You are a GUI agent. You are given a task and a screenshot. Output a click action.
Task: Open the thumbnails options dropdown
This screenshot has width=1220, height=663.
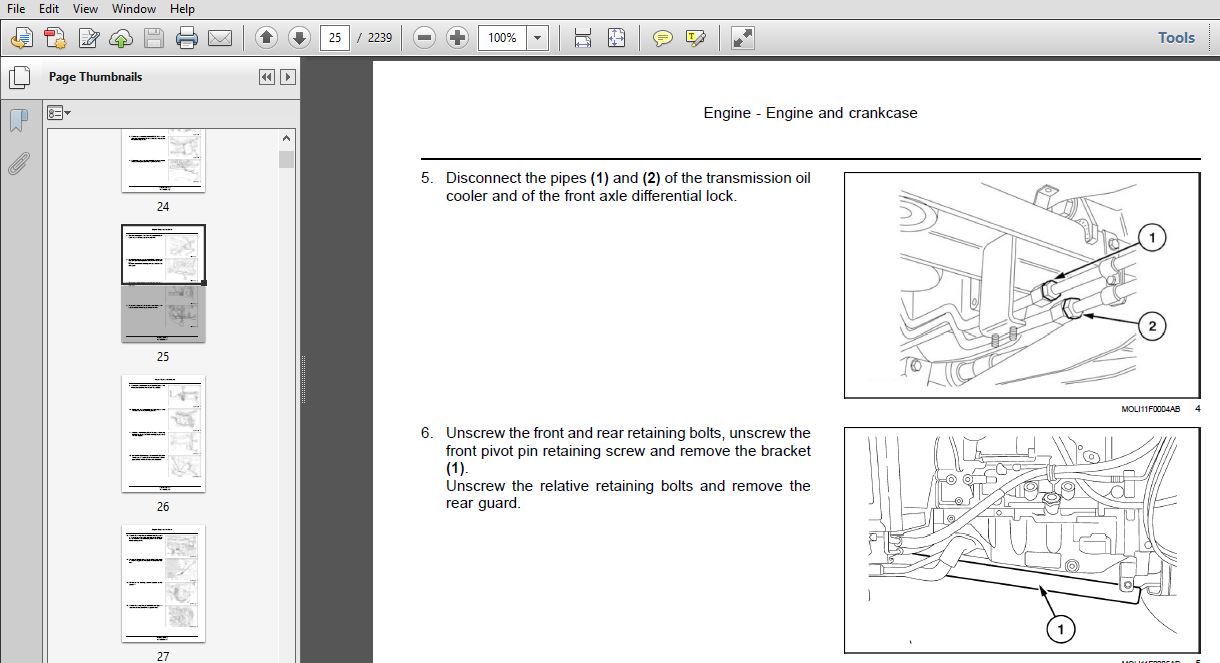[59, 113]
